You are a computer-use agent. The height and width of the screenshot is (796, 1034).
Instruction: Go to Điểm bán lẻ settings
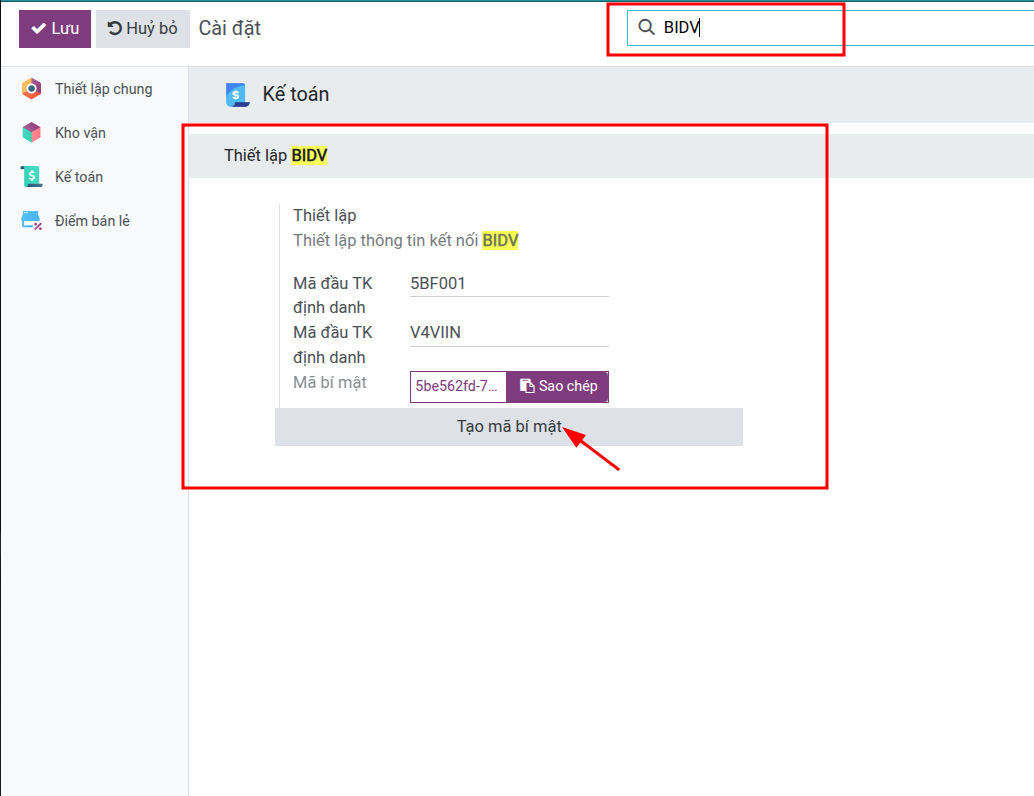tap(92, 221)
